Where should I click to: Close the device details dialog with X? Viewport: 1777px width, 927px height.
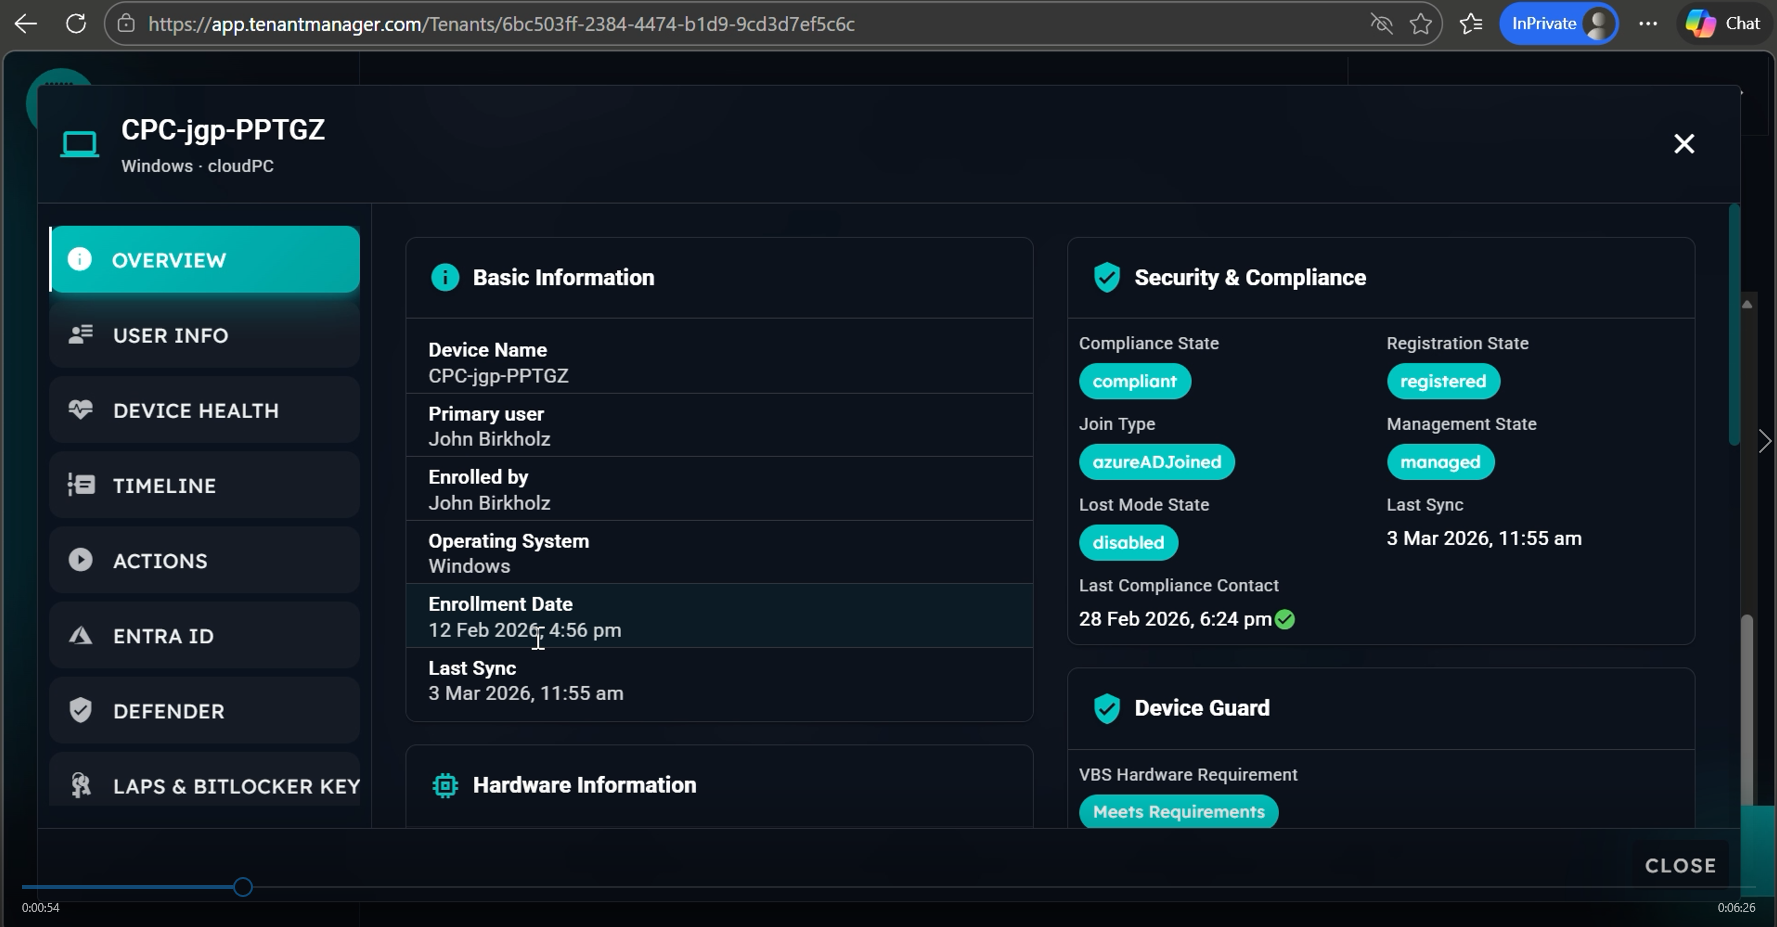(x=1684, y=144)
